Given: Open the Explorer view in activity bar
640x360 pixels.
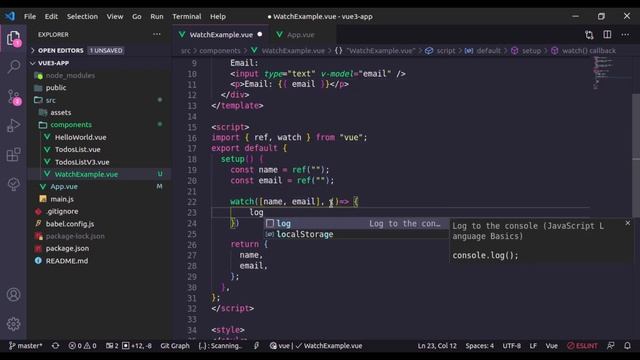Looking at the screenshot, I should click(x=13, y=38).
